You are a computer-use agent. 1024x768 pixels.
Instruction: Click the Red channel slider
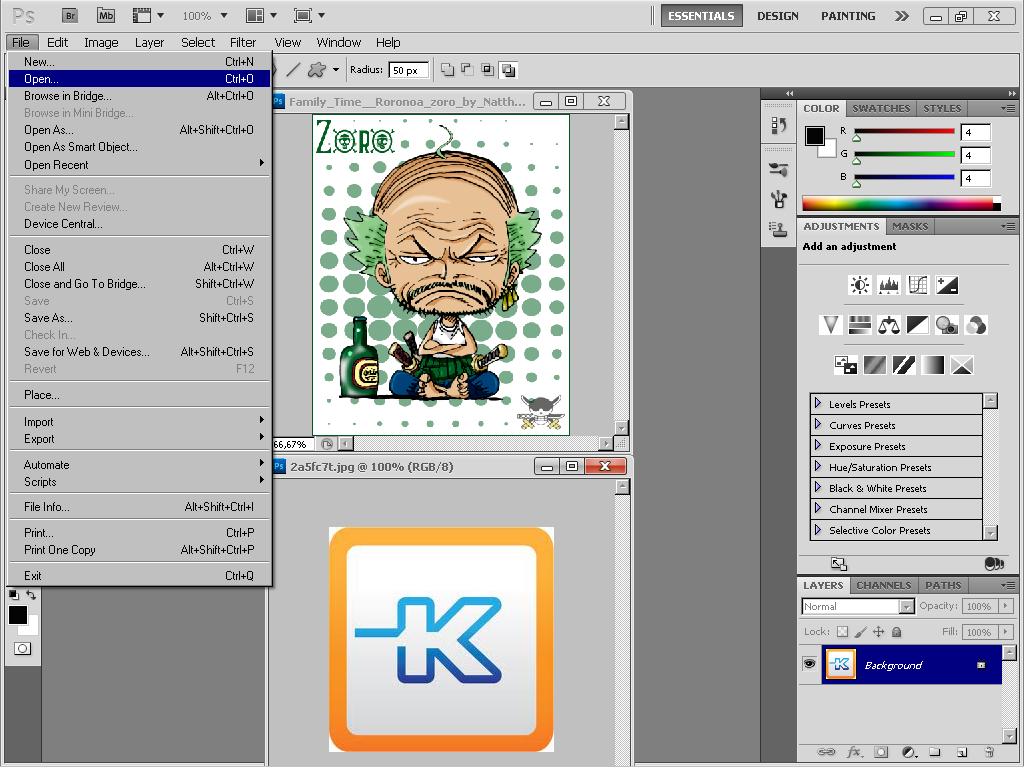tap(904, 132)
